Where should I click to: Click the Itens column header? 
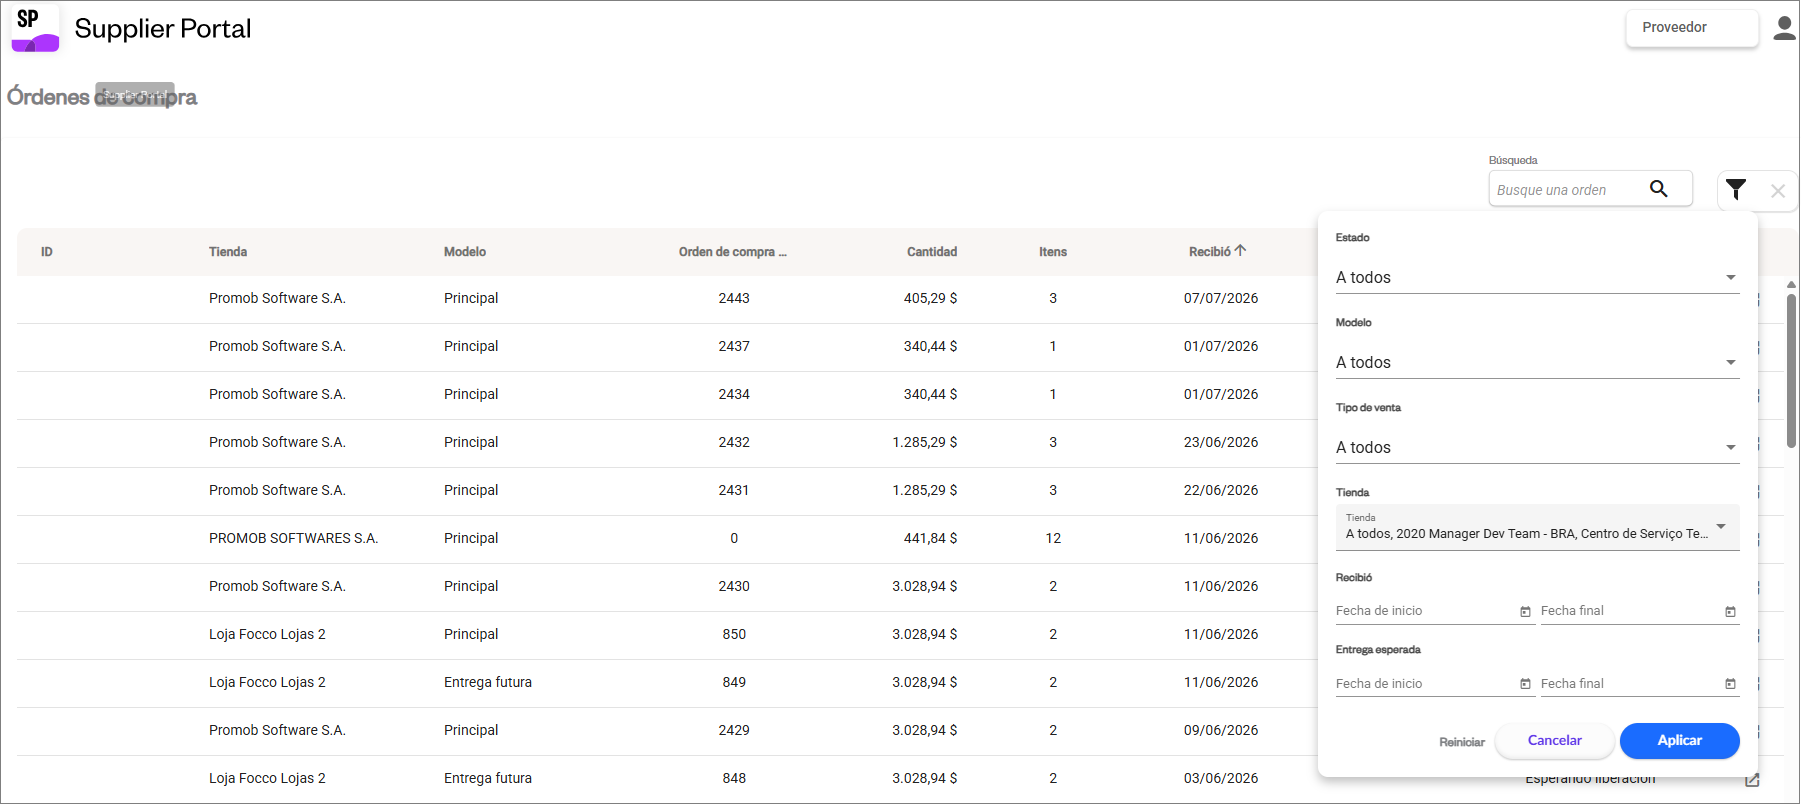[x=1053, y=252]
